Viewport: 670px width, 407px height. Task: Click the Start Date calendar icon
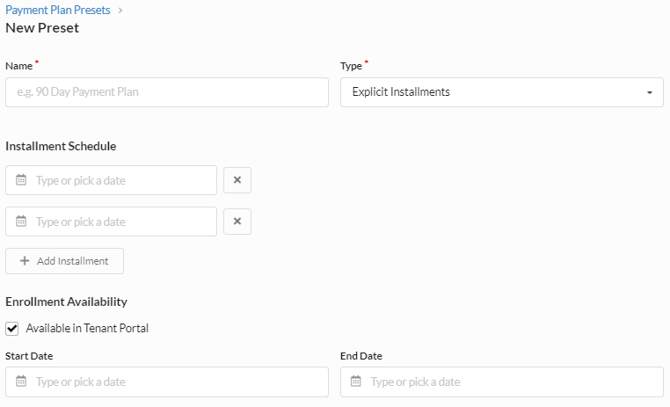click(x=21, y=382)
